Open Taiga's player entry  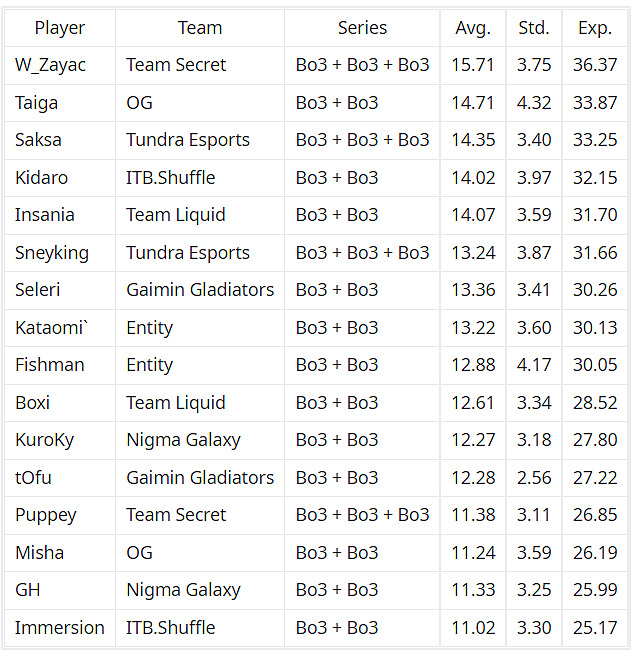(x=37, y=103)
